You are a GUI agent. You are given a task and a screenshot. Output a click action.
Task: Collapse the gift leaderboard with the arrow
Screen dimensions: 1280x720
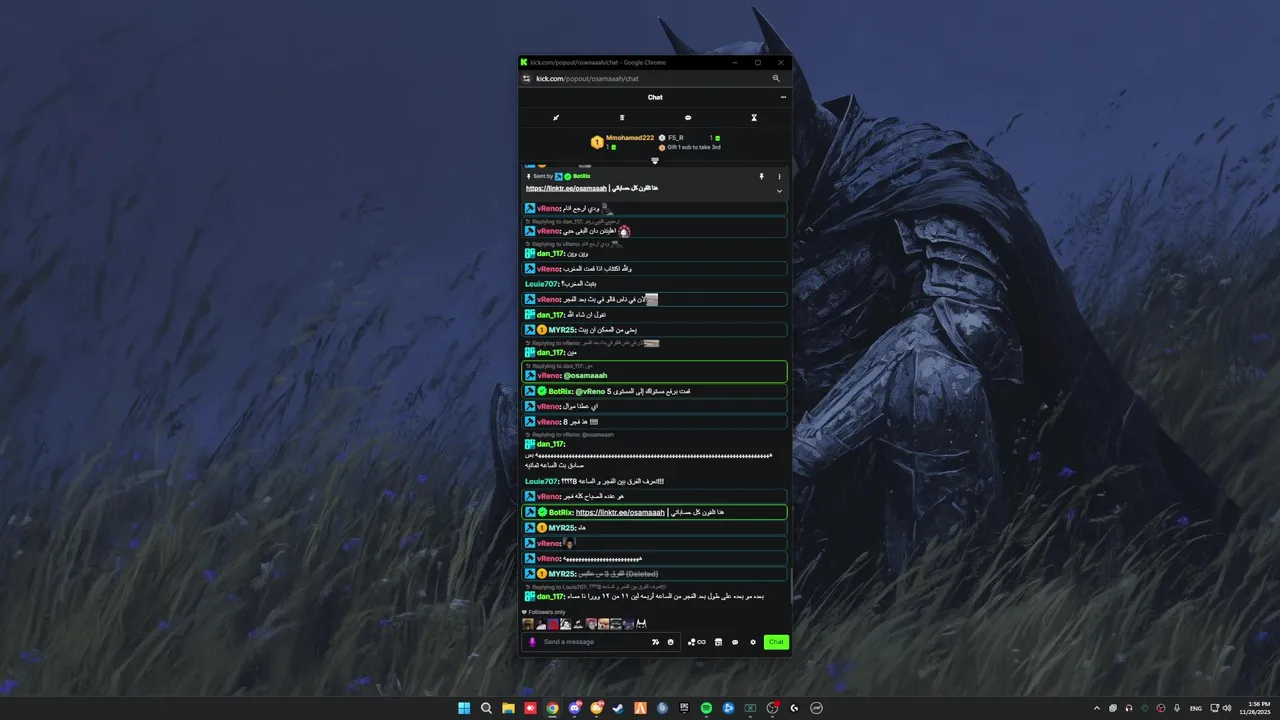tap(655, 160)
